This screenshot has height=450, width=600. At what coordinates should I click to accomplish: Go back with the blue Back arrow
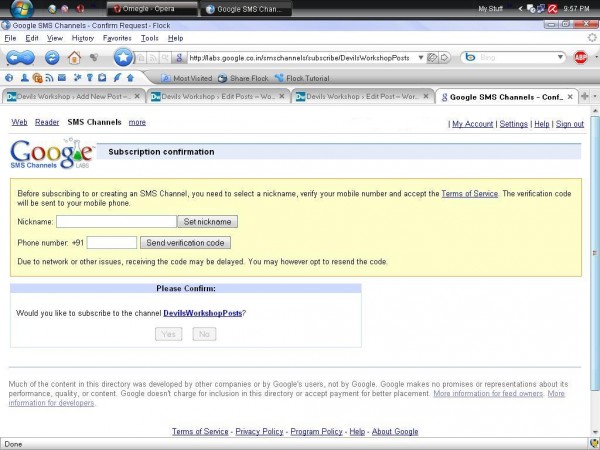16,58
